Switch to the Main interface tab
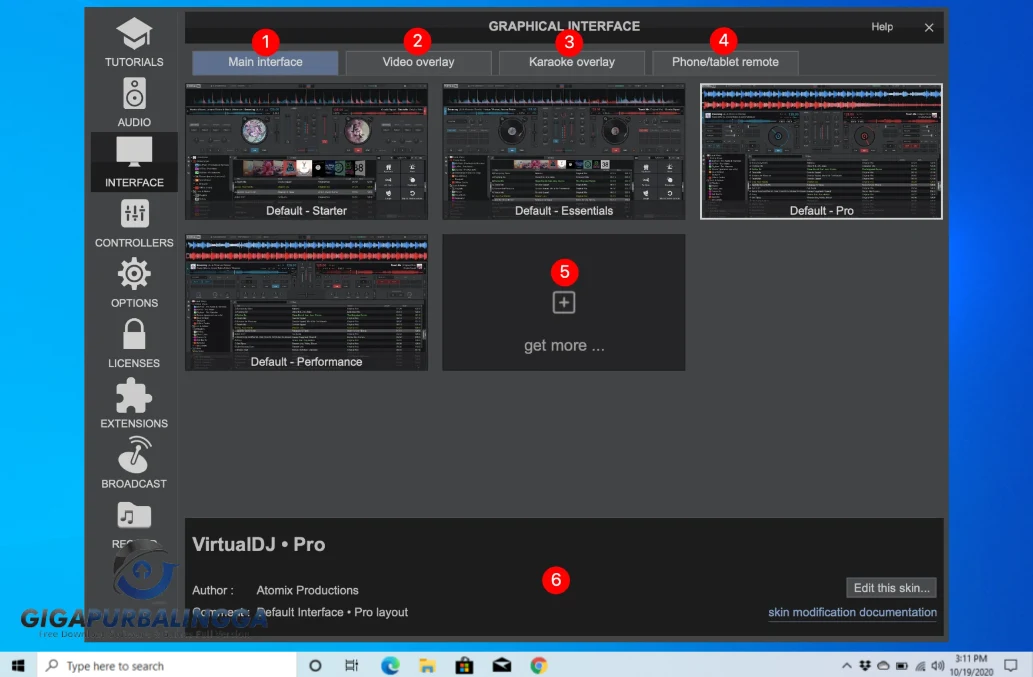Screen dimensions: 1033x677 [x=265, y=62]
